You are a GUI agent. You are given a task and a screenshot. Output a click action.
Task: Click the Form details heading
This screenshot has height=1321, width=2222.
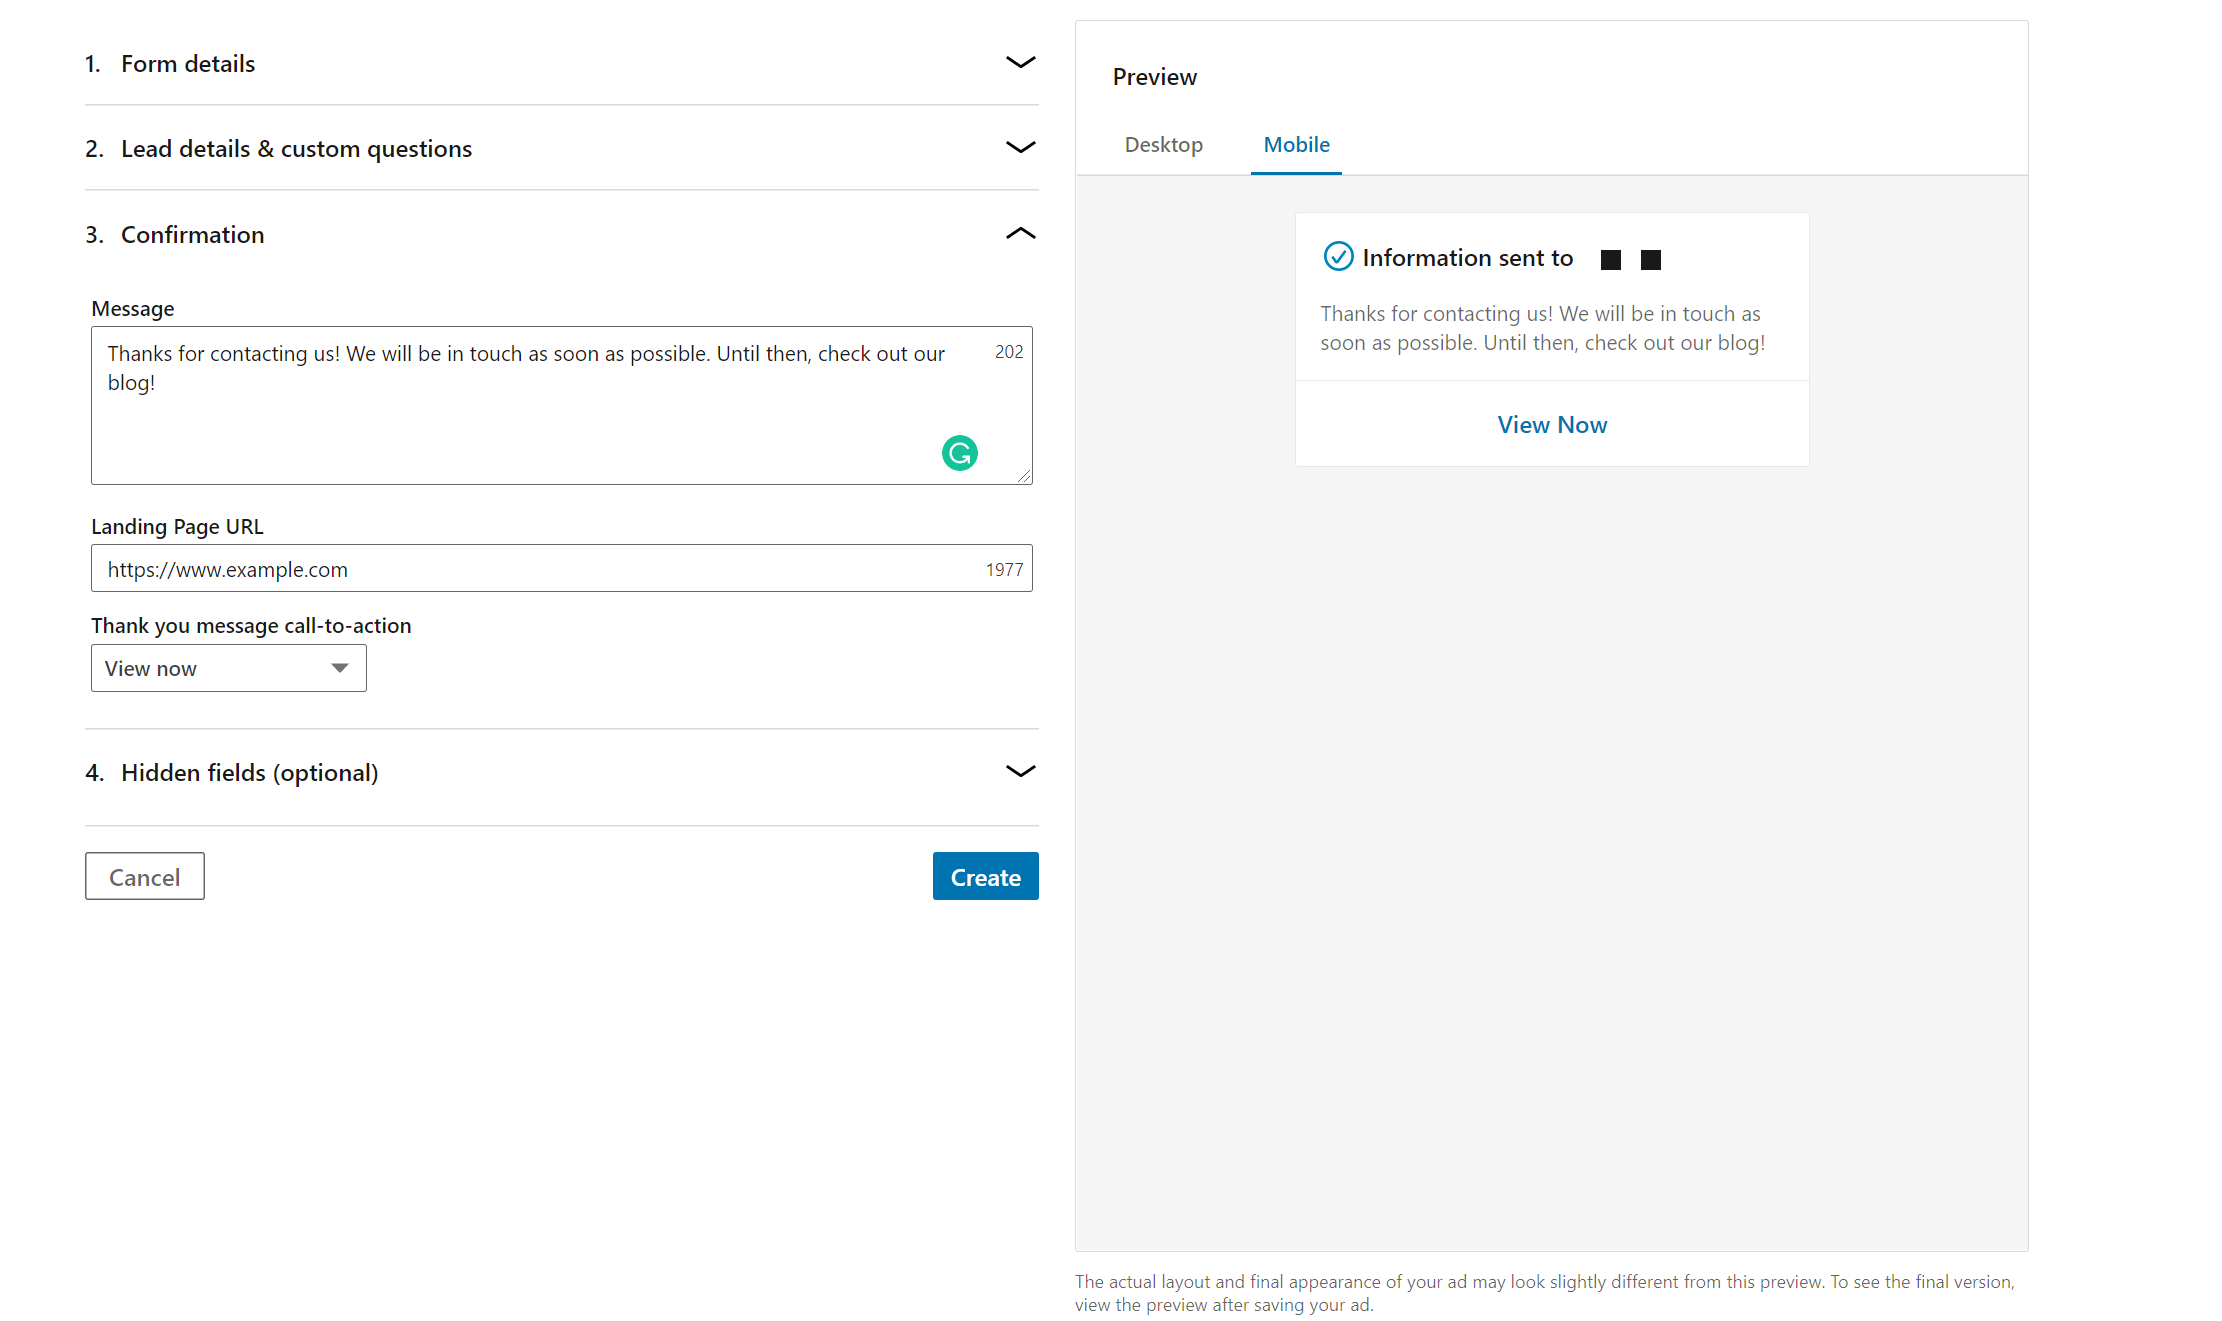(188, 64)
